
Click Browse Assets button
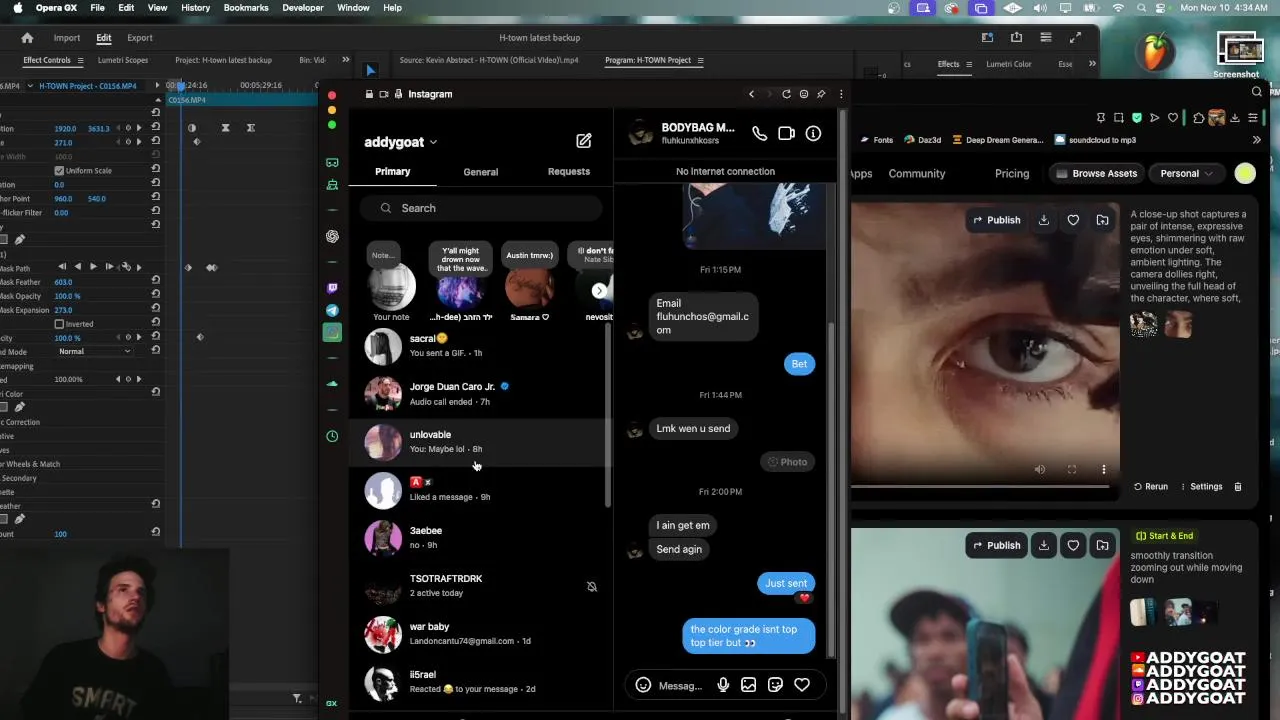tap(1095, 173)
